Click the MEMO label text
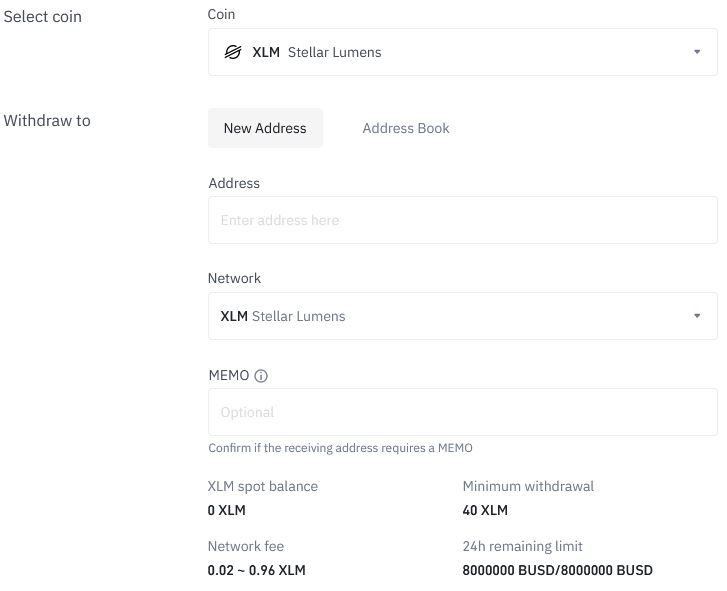This screenshot has height=591, width=727. tap(229, 375)
